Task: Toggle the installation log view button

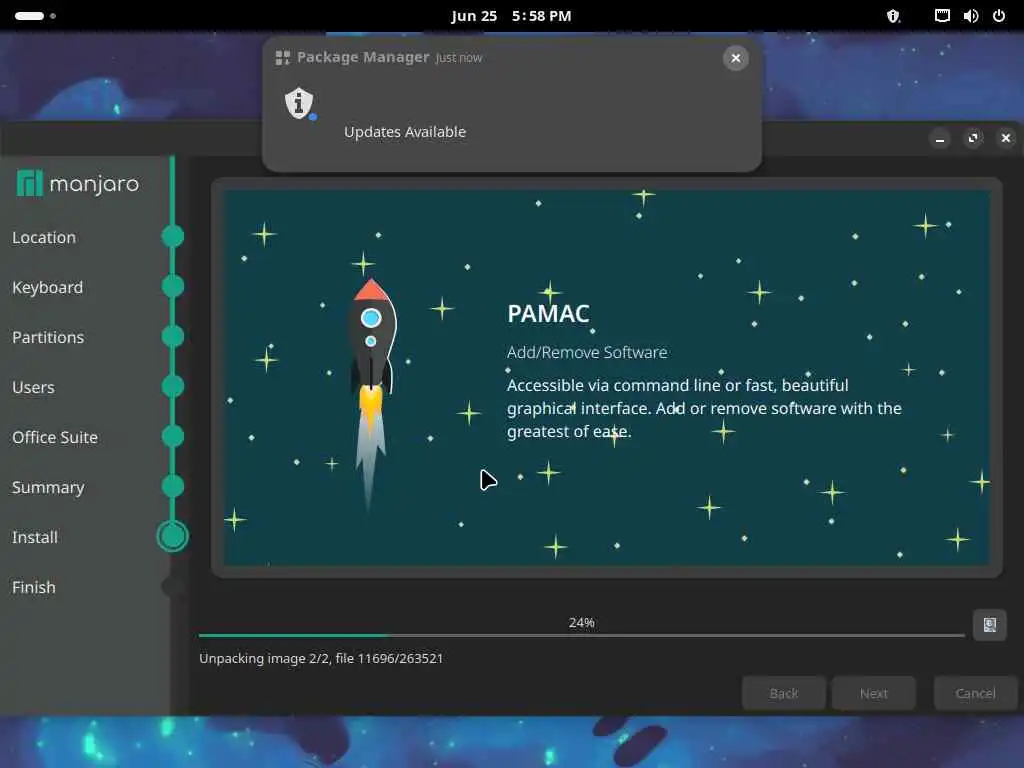Action: (989, 625)
